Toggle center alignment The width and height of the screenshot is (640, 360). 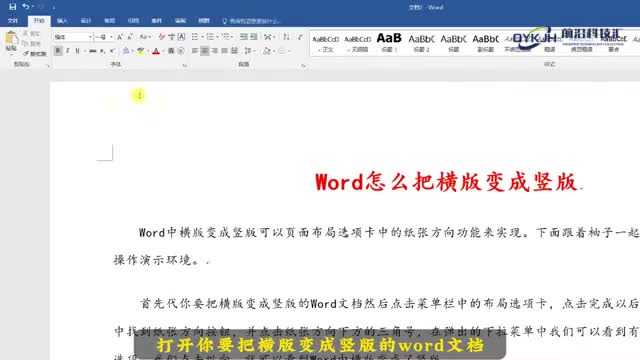204,51
